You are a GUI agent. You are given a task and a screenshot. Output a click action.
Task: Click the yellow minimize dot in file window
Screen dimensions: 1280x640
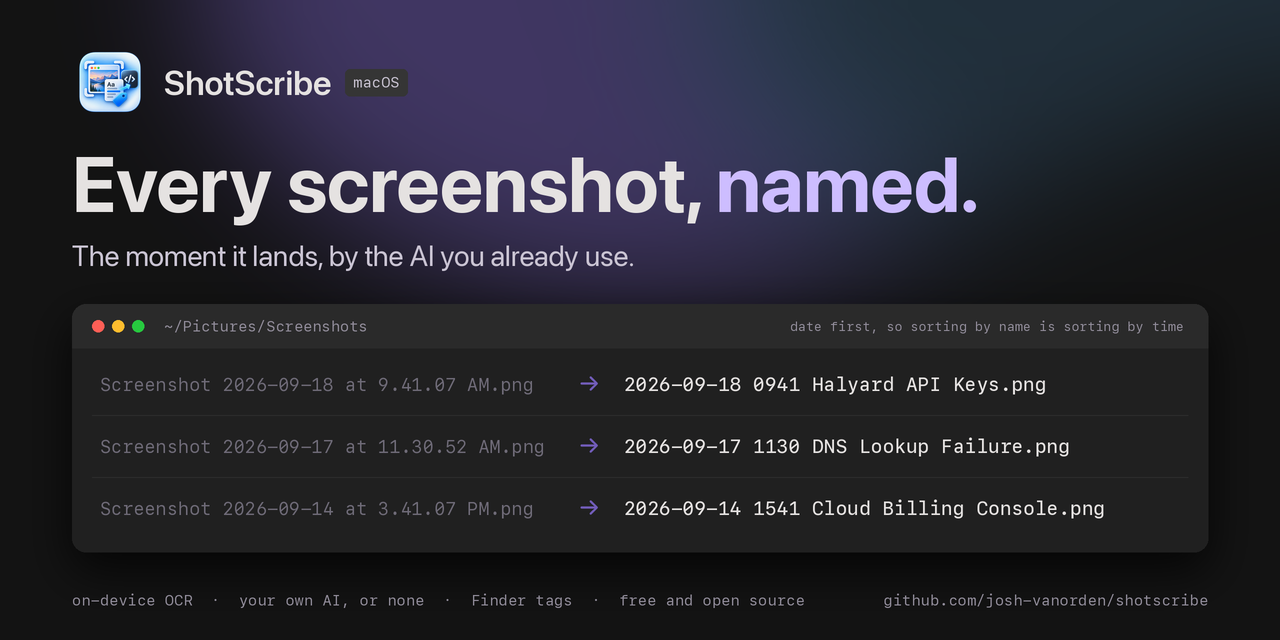pyautogui.click(x=118, y=326)
